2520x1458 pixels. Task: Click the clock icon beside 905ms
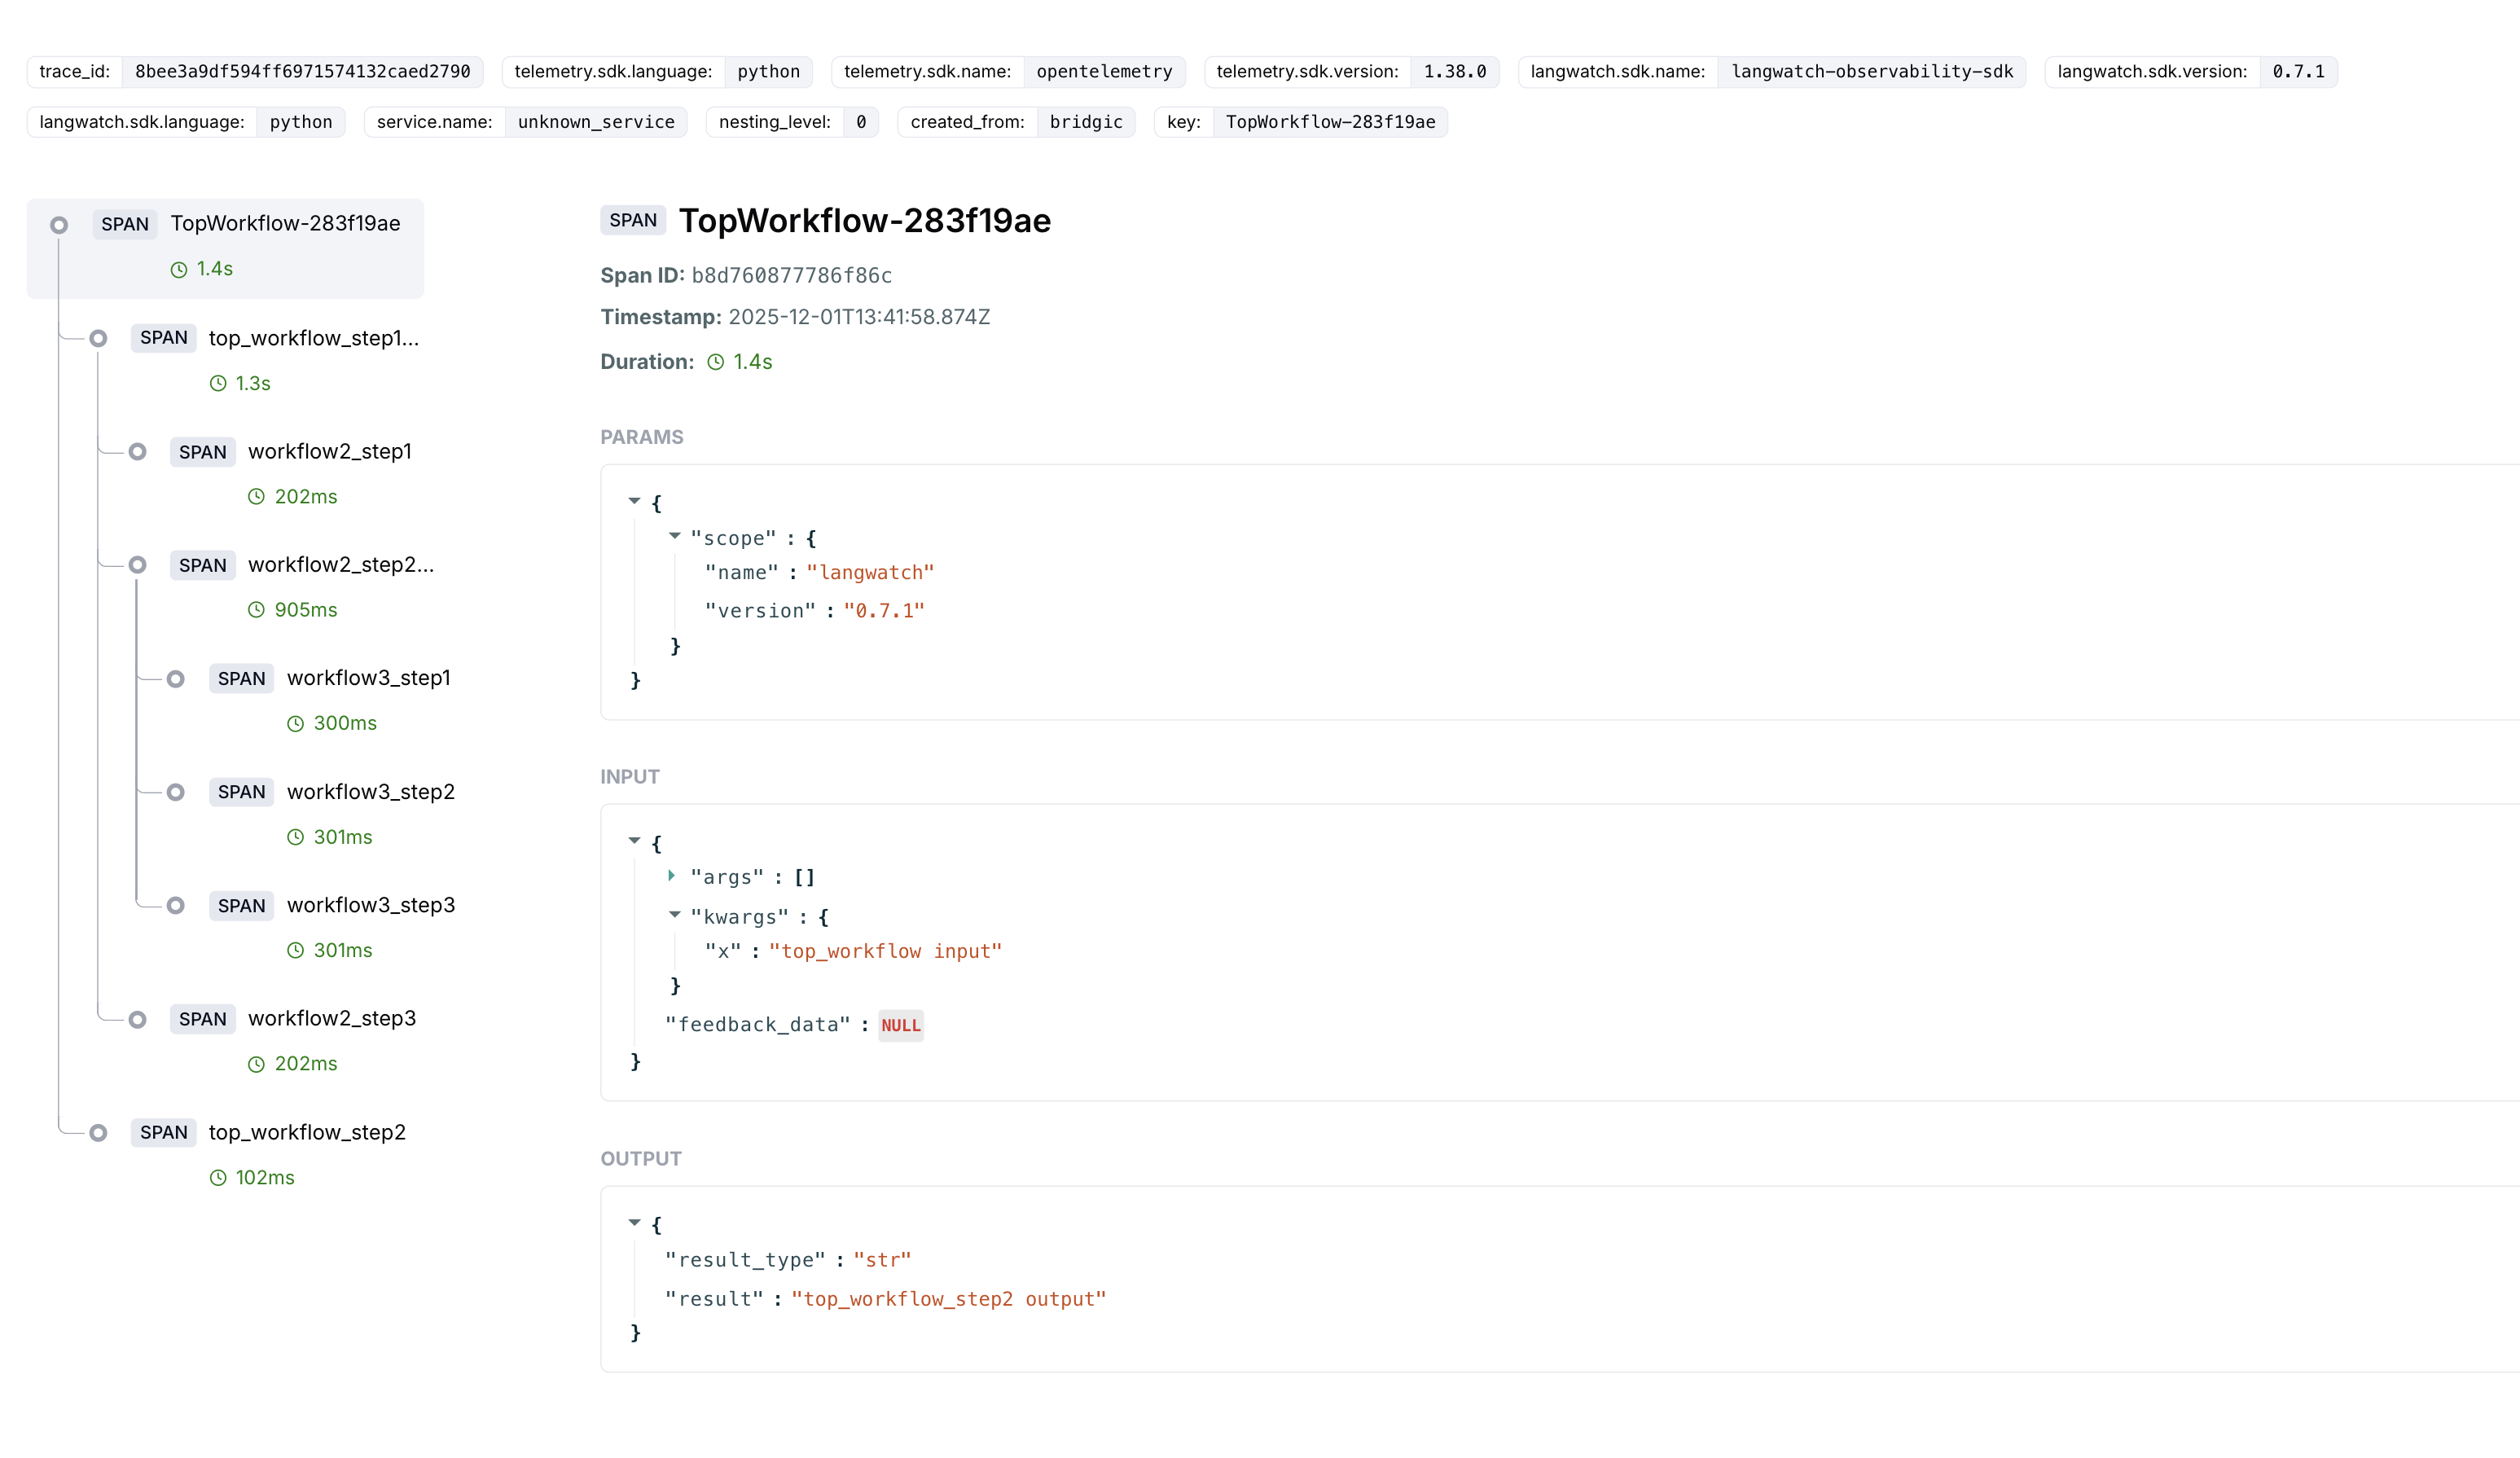point(256,610)
